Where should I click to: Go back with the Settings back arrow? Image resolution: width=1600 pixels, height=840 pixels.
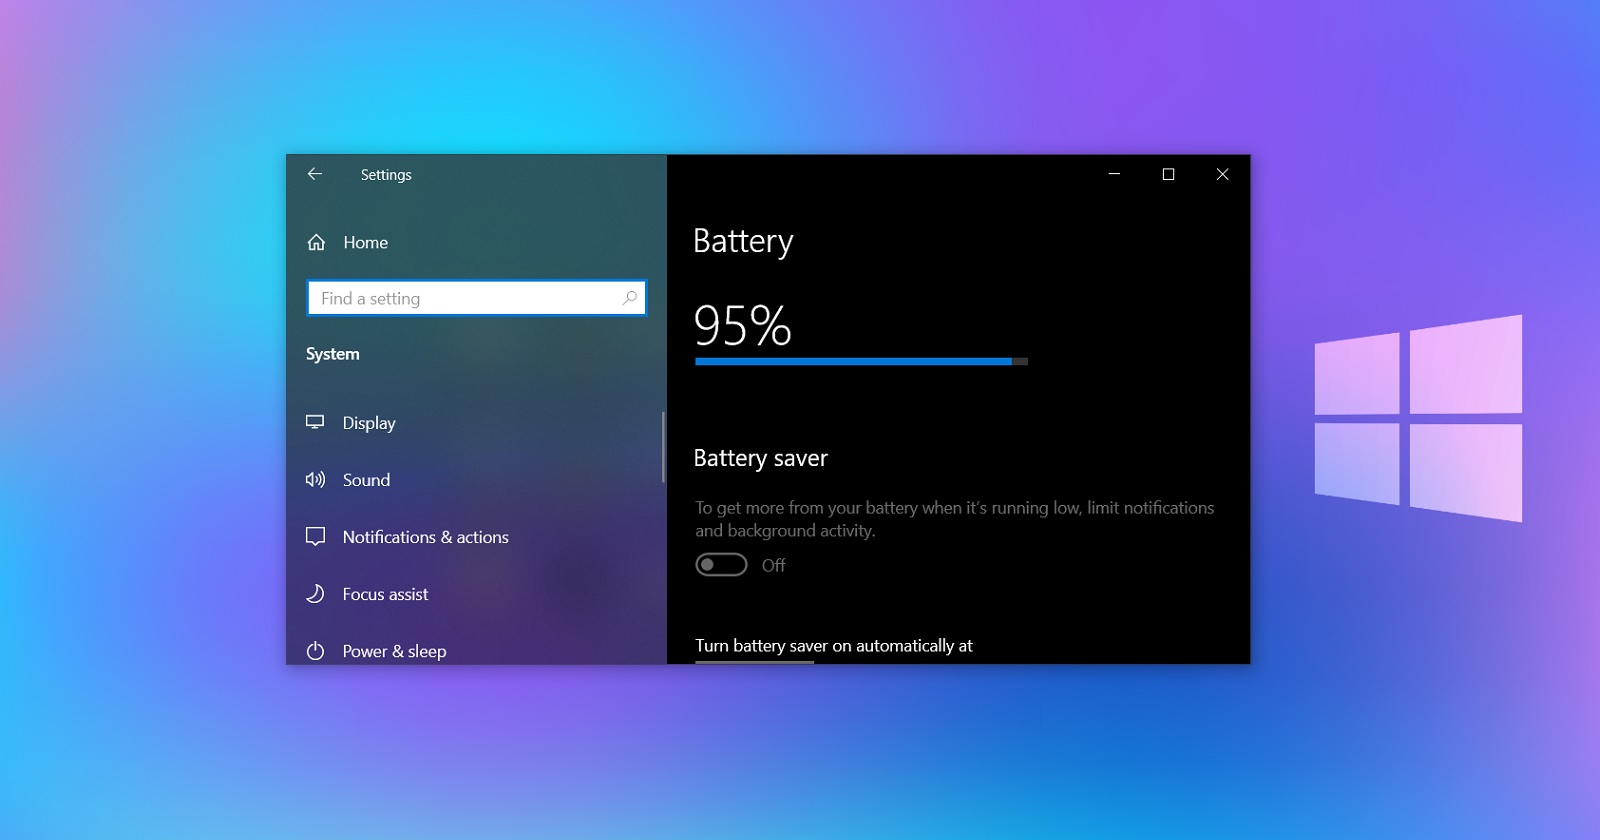(x=315, y=174)
